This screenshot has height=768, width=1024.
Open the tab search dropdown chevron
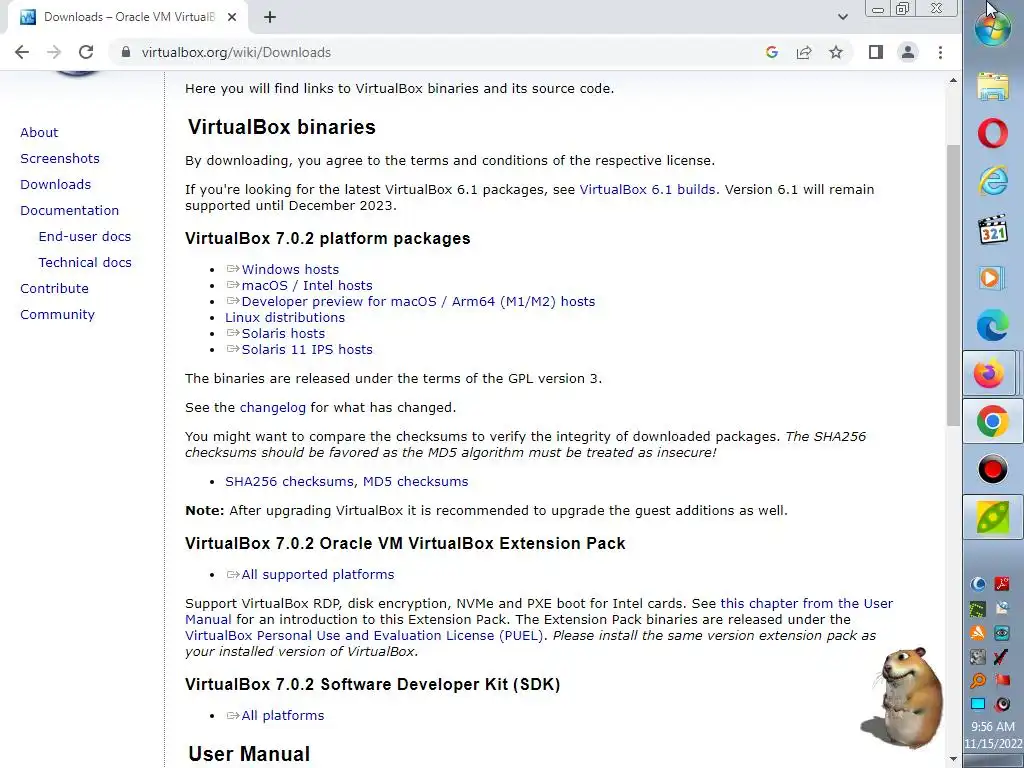[x=842, y=17]
